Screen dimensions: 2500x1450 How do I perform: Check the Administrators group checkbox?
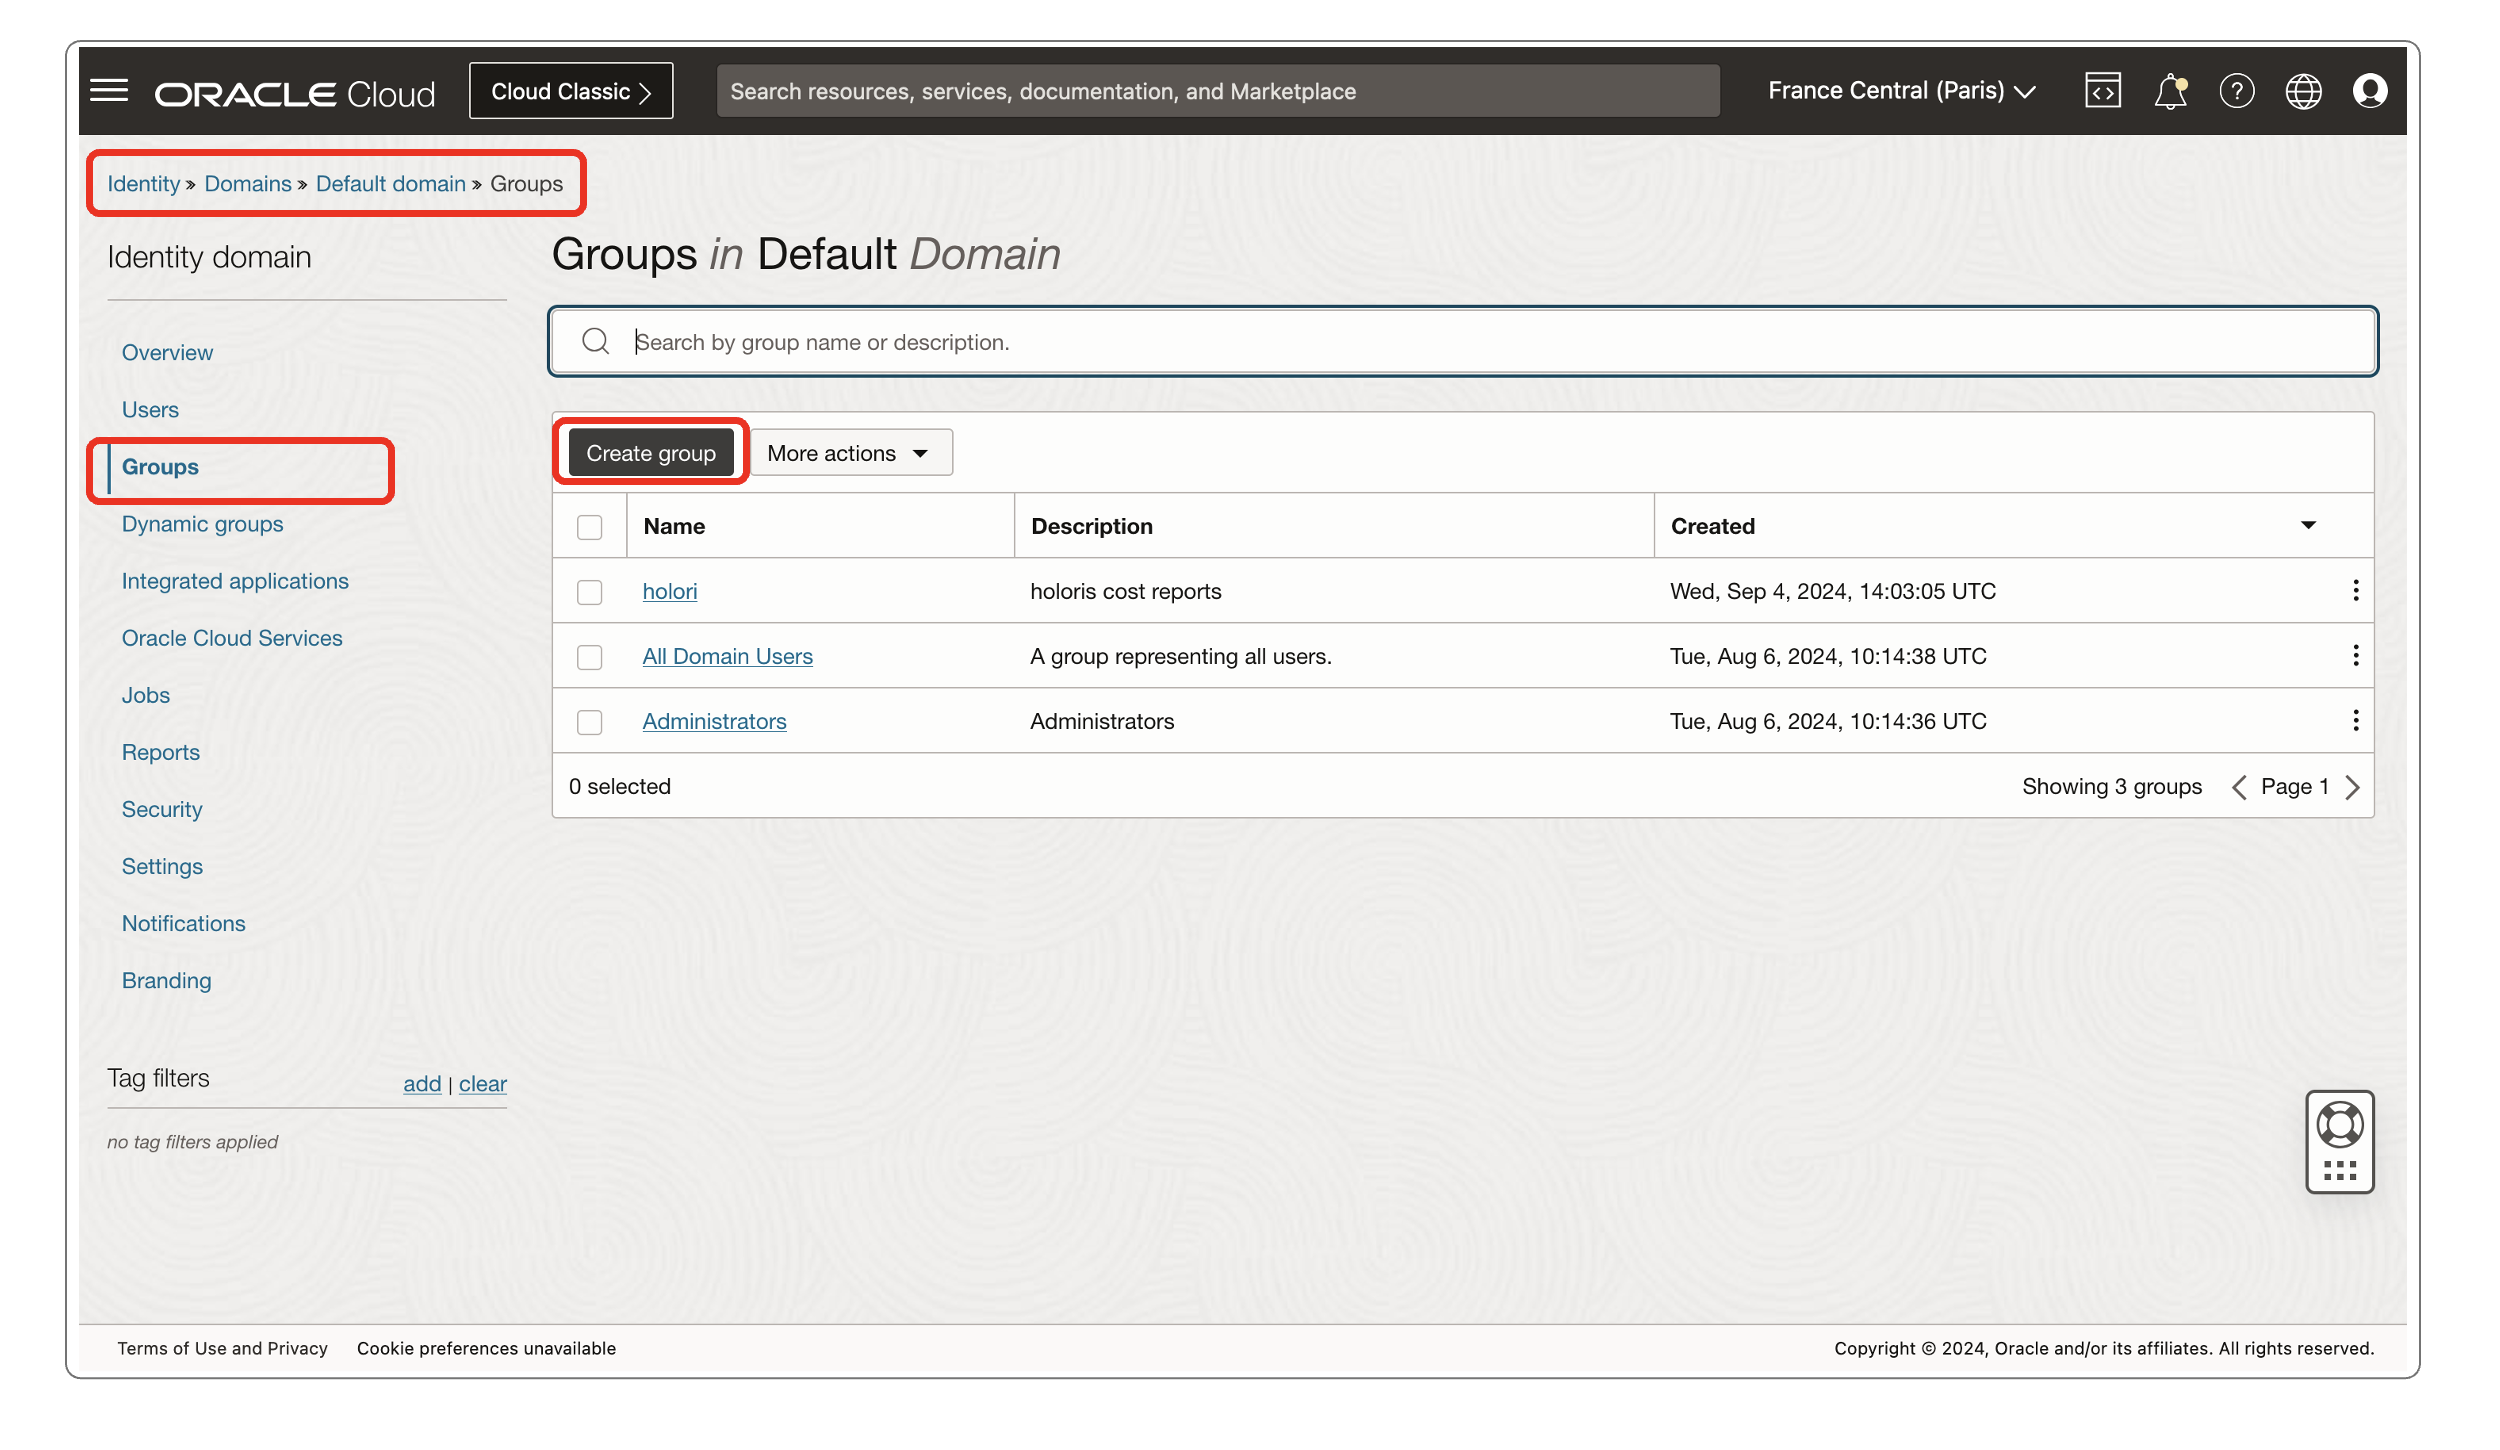[x=588, y=720]
